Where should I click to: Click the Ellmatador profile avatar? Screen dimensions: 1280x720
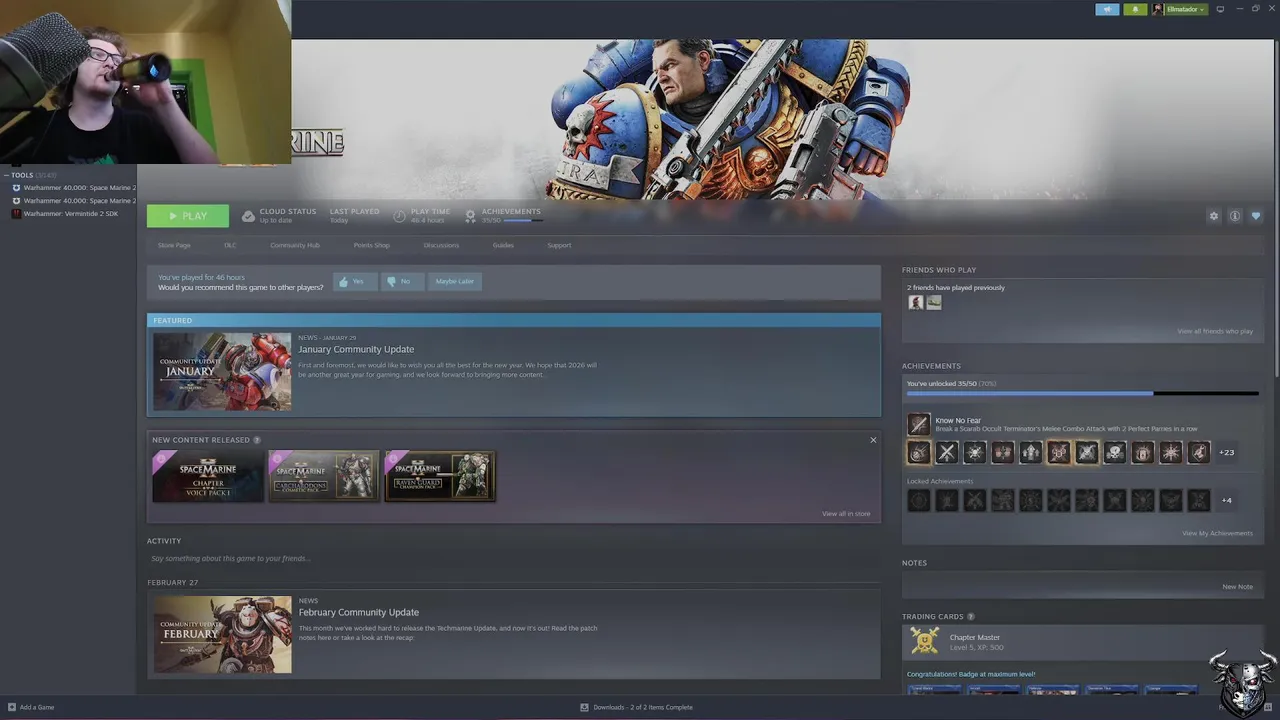coord(1158,9)
